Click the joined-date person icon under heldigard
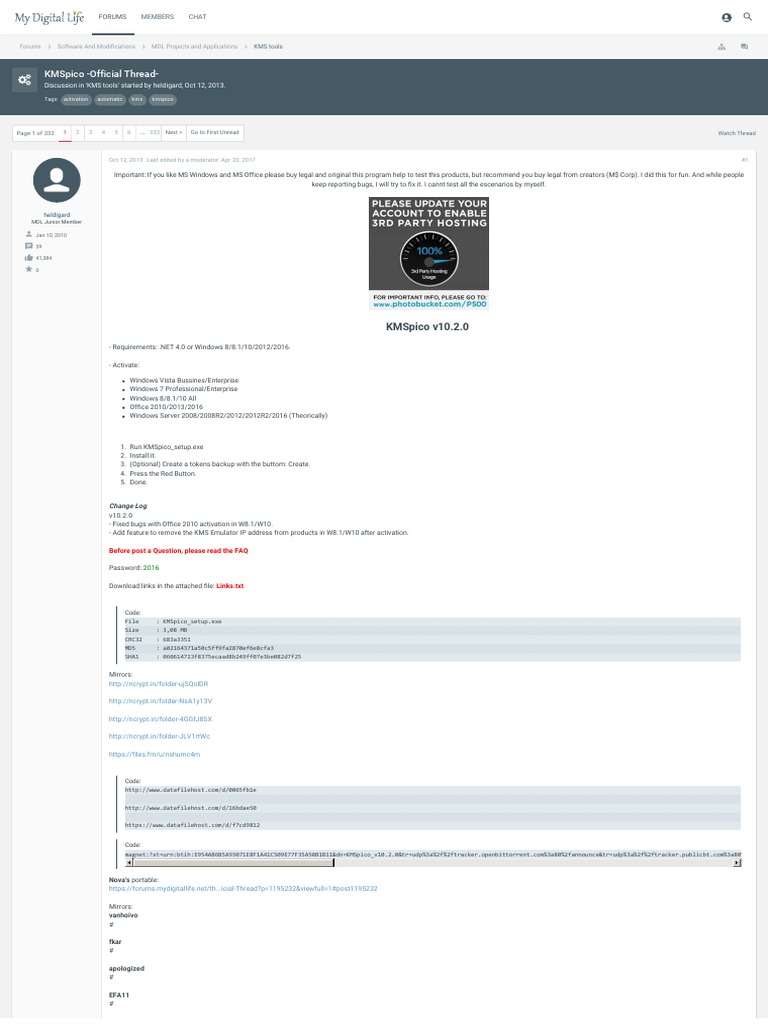The image size is (768, 1024). [x=29, y=234]
